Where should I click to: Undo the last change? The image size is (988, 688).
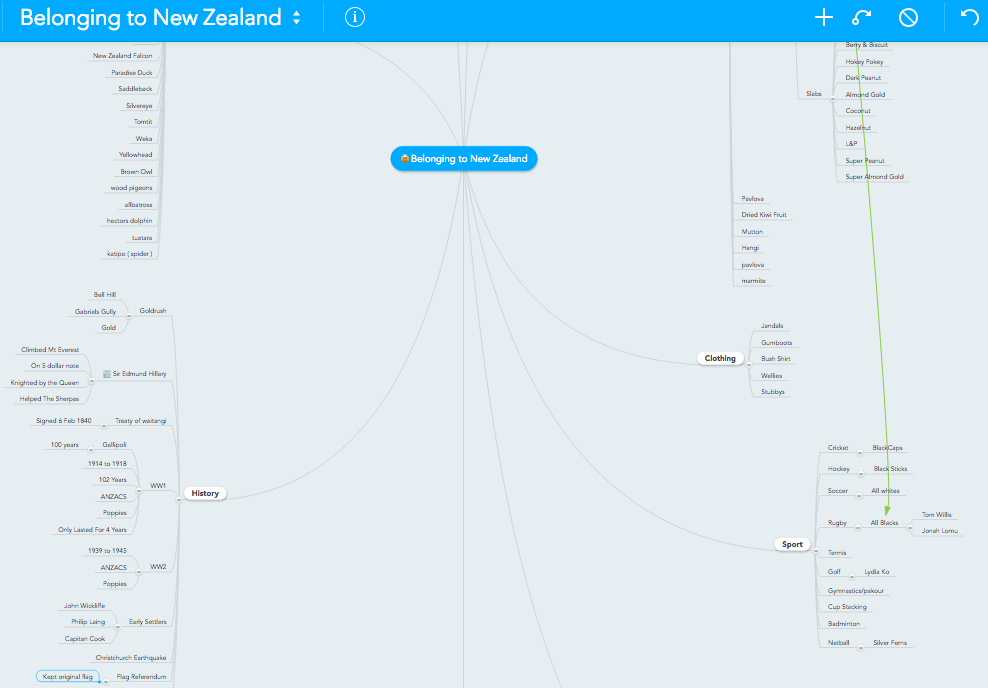[x=968, y=17]
